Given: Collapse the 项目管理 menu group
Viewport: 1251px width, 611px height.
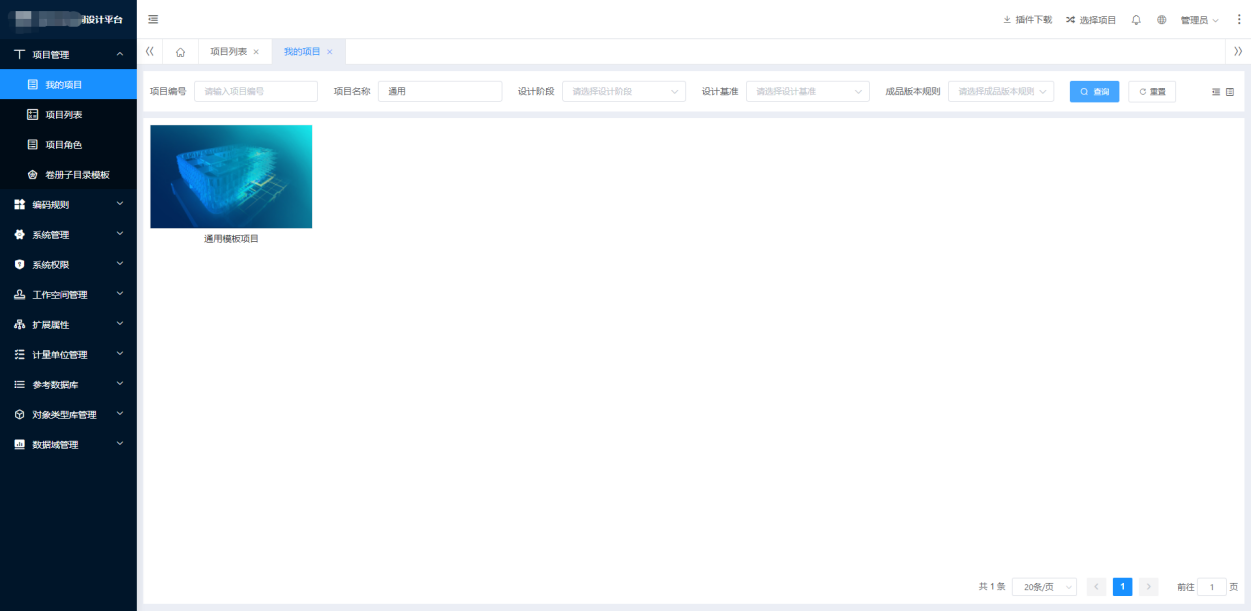Looking at the screenshot, I should pos(68,54).
